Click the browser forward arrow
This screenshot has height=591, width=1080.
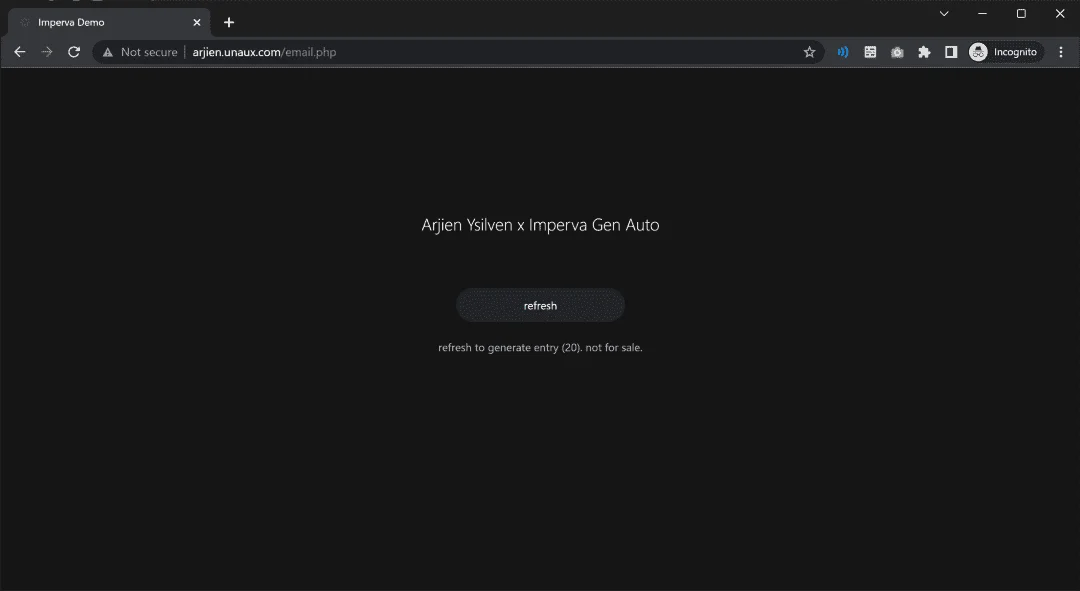[47, 52]
